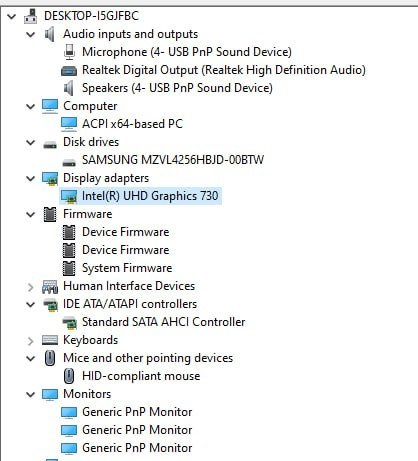The width and height of the screenshot is (418, 461).
Task: Click the System Firmware chip icon
Action: [69, 268]
